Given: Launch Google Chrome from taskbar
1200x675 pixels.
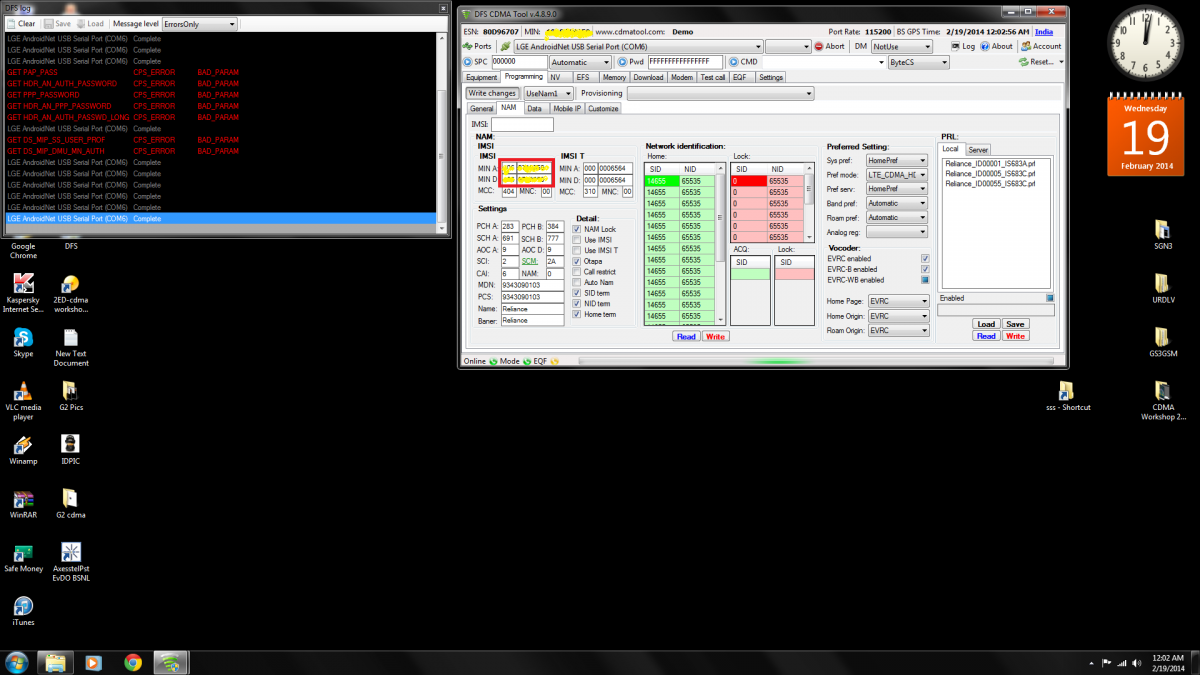Looking at the screenshot, I should 132,662.
